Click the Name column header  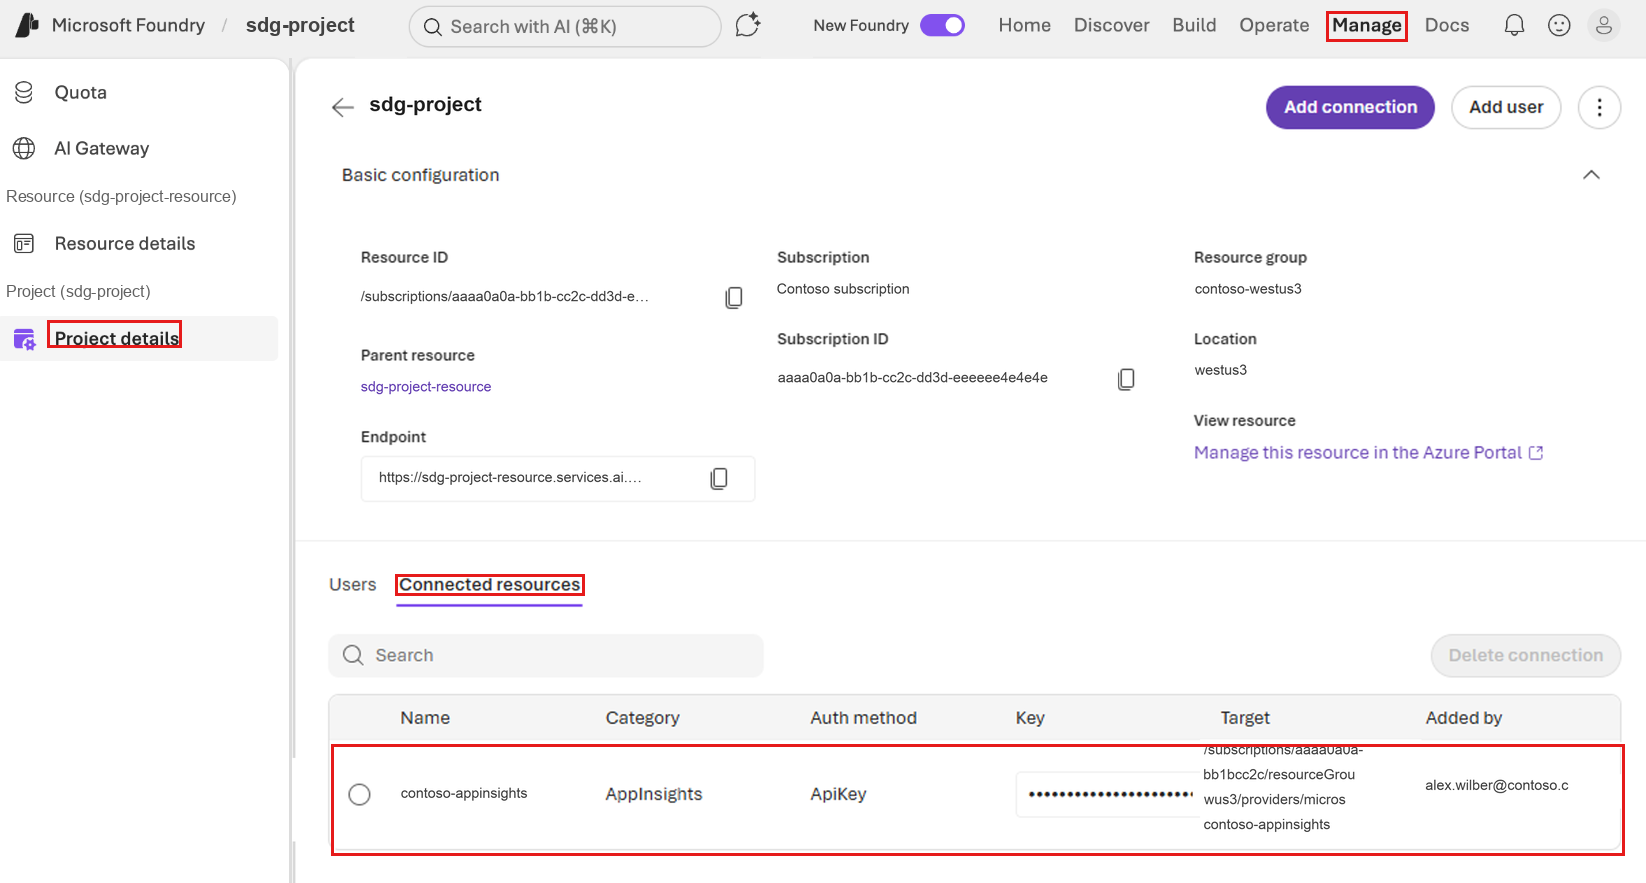point(425,718)
